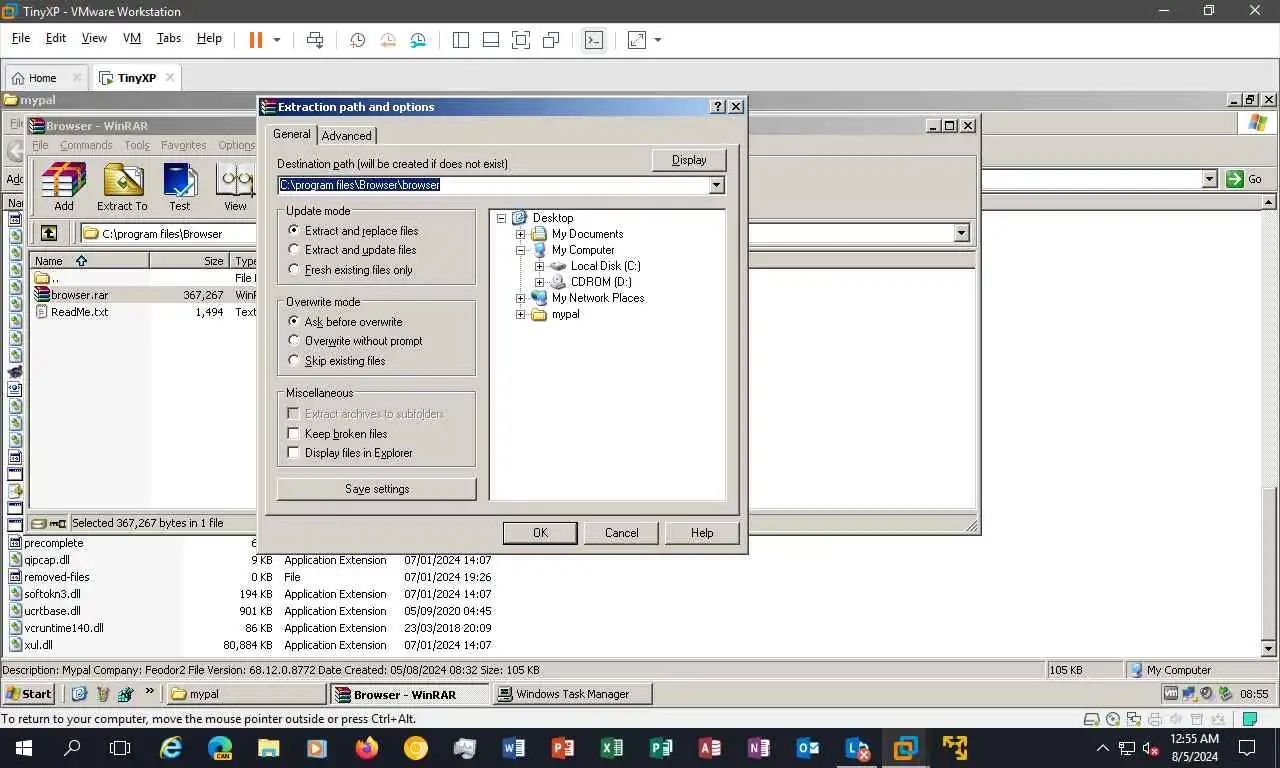The width and height of the screenshot is (1280, 768).
Task: Toggle the VMware library sidebar icon
Action: click(461, 40)
